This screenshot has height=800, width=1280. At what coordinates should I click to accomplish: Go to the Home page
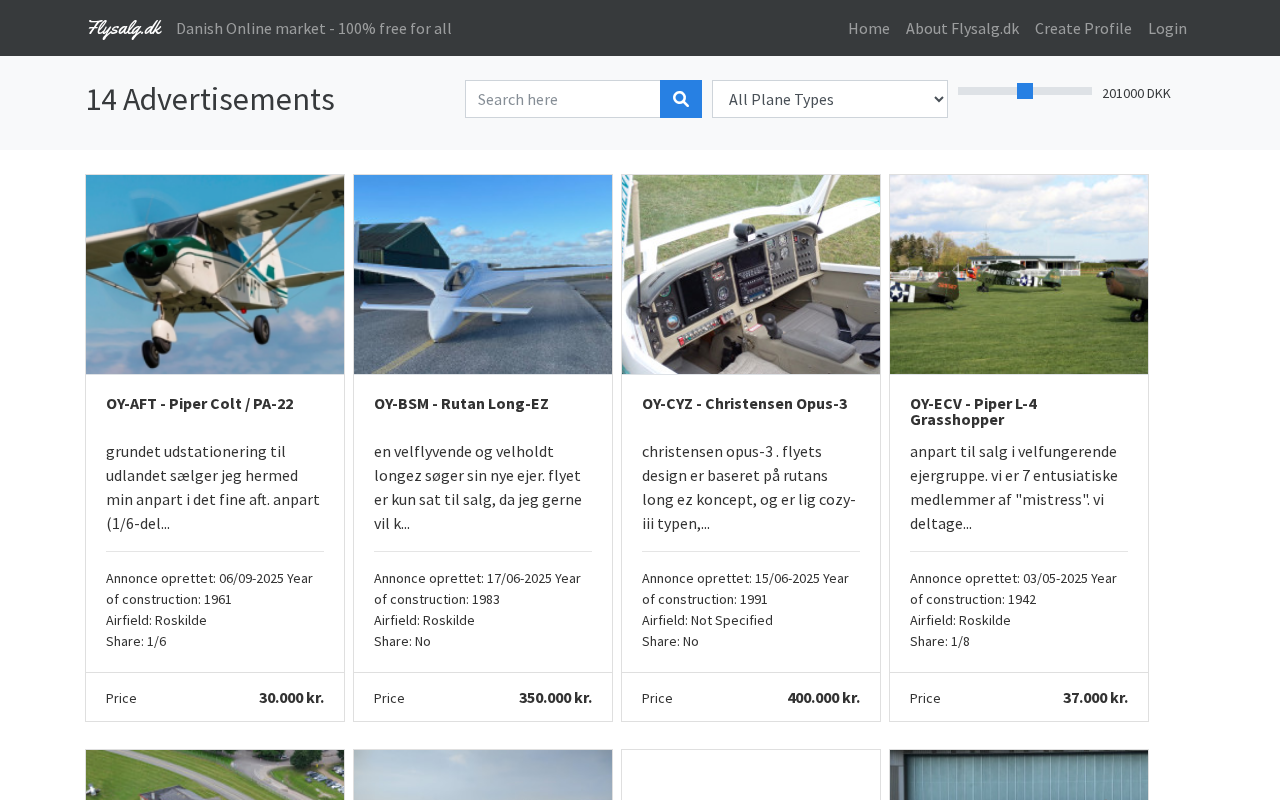pyautogui.click(x=868, y=28)
